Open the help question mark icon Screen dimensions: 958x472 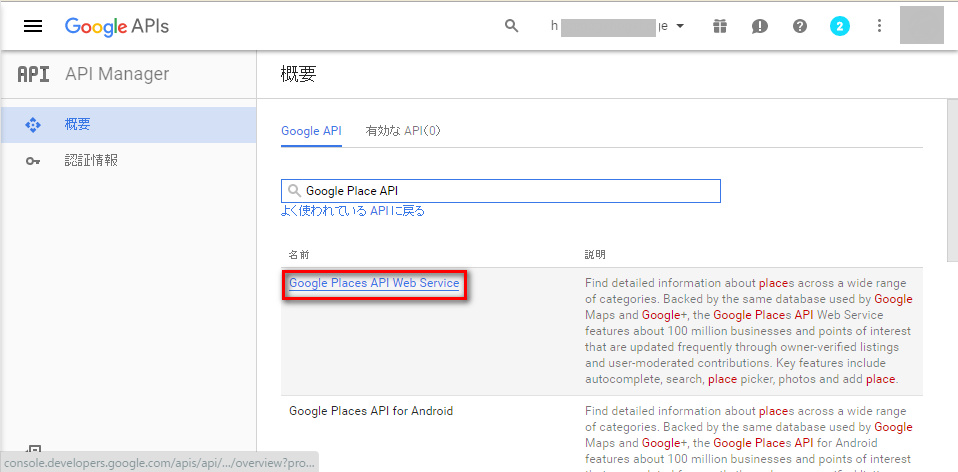pyautogui.click(x=800, y=26)
